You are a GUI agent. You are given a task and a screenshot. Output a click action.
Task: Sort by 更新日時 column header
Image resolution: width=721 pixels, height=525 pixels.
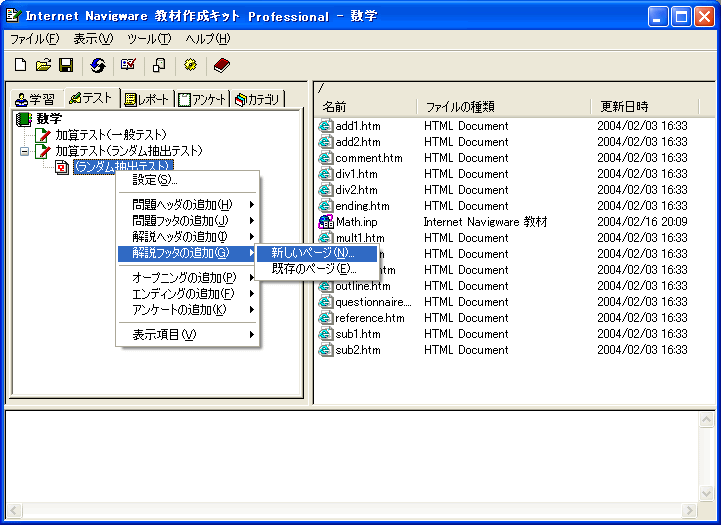pos(645,107)
